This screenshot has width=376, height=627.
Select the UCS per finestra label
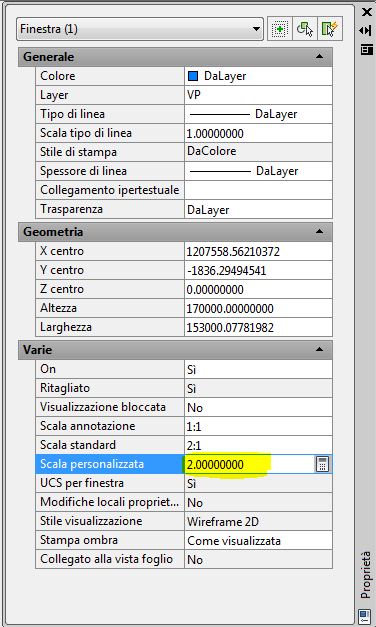(82, 483)
